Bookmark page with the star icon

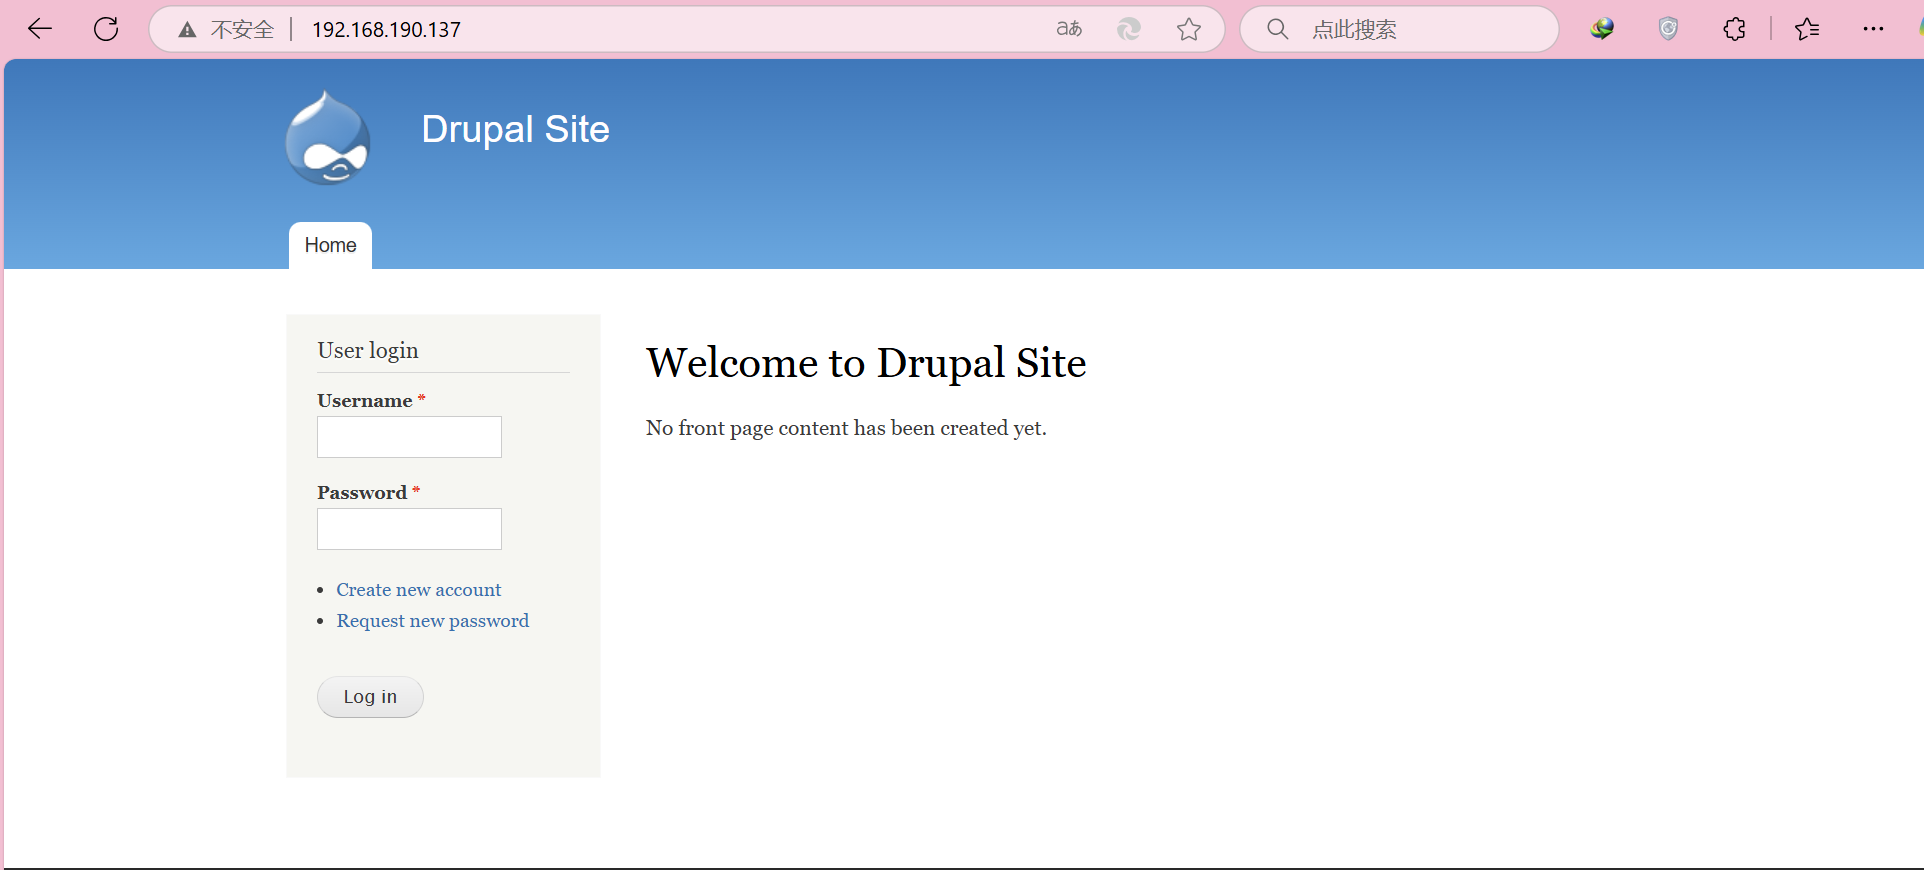(x=1189, y=29)
